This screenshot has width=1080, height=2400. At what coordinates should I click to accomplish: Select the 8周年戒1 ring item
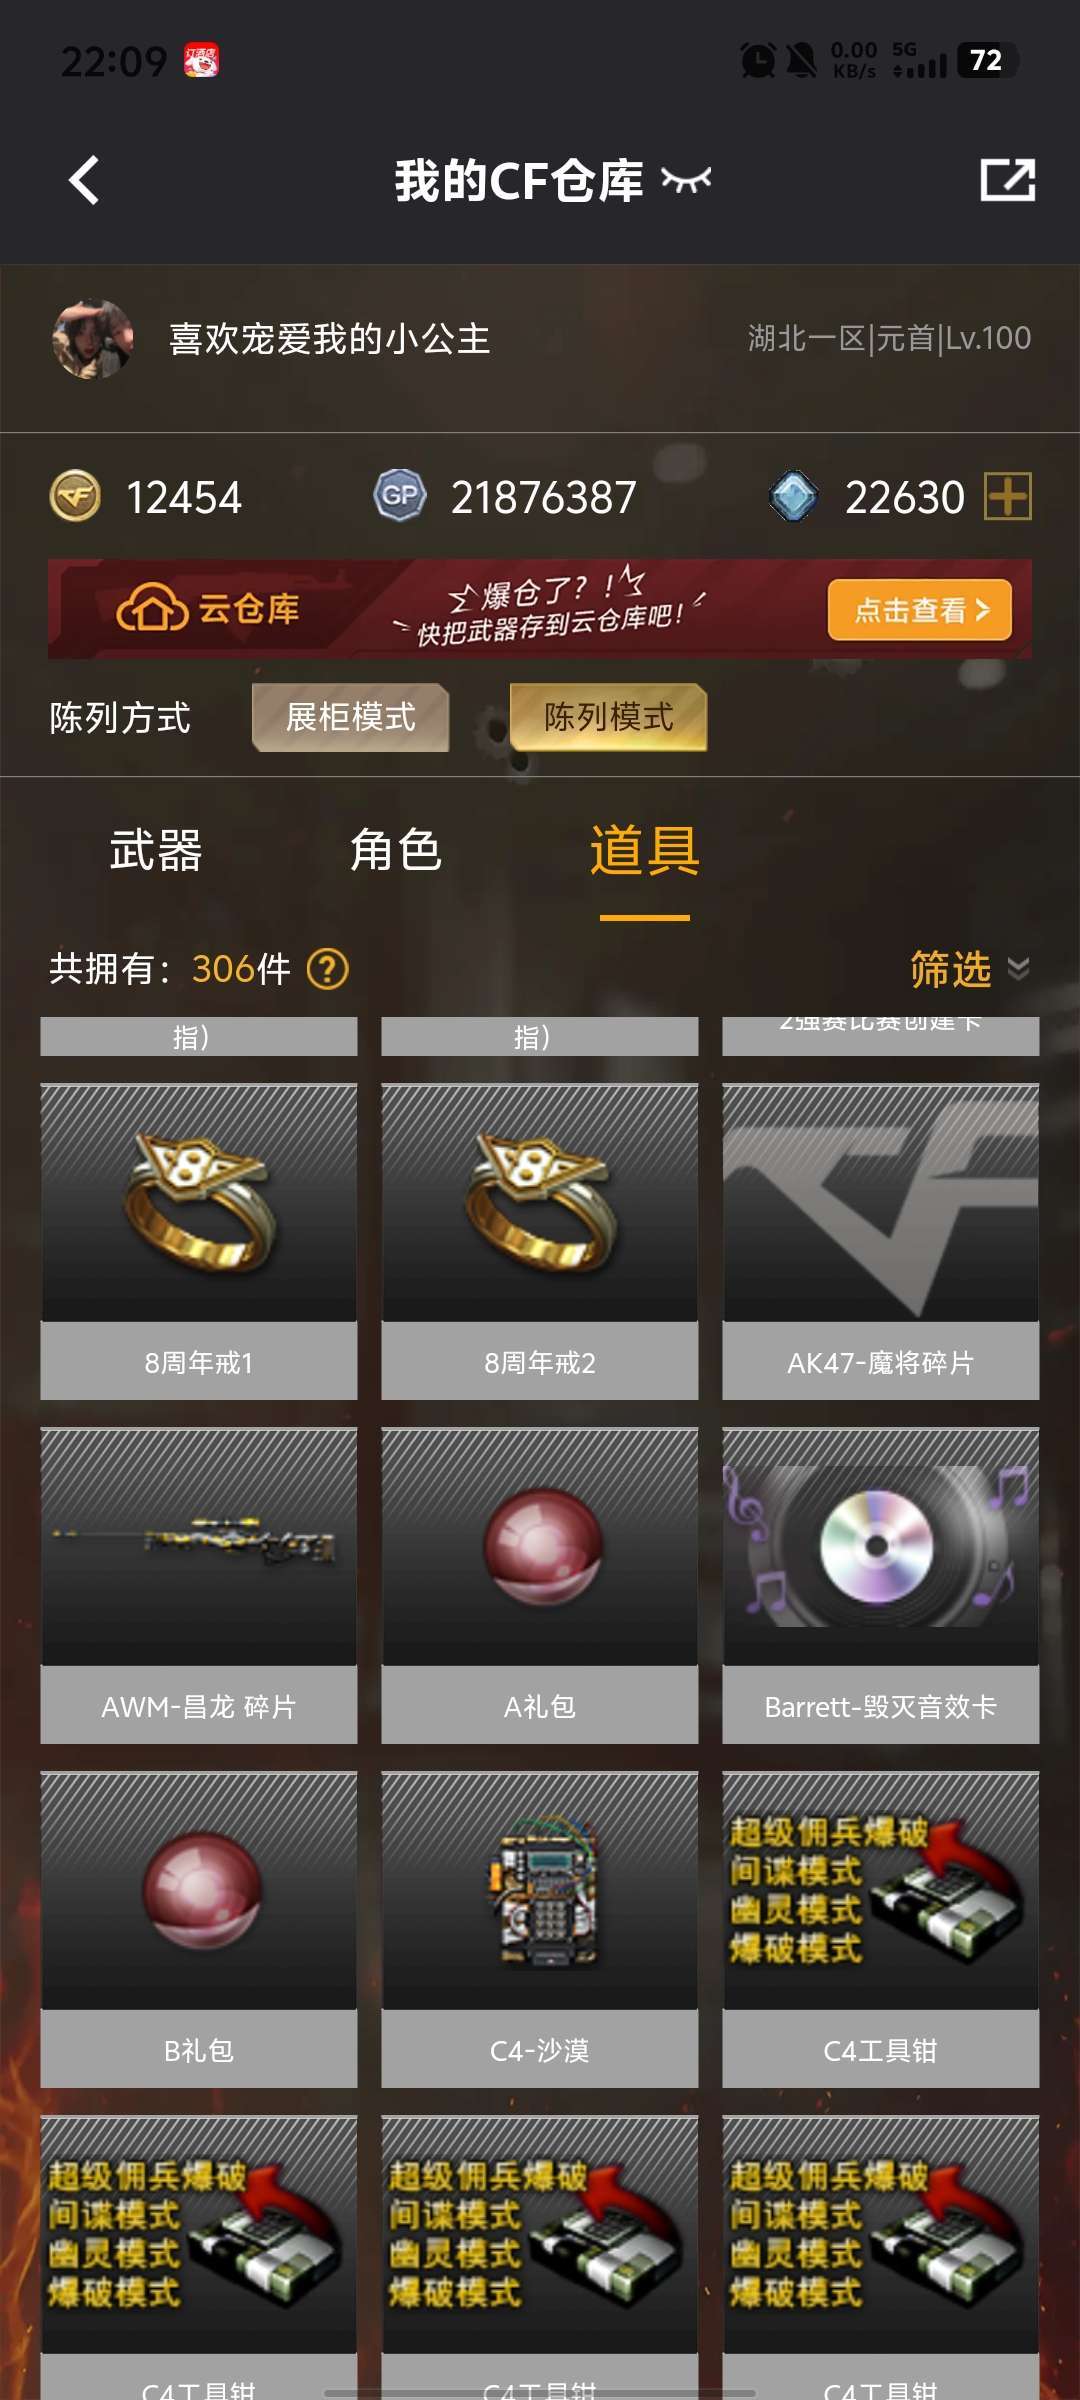click(199, 1241)
